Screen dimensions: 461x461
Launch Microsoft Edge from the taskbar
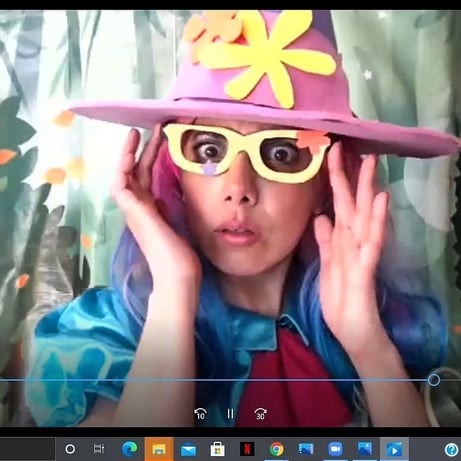point(130,449)
